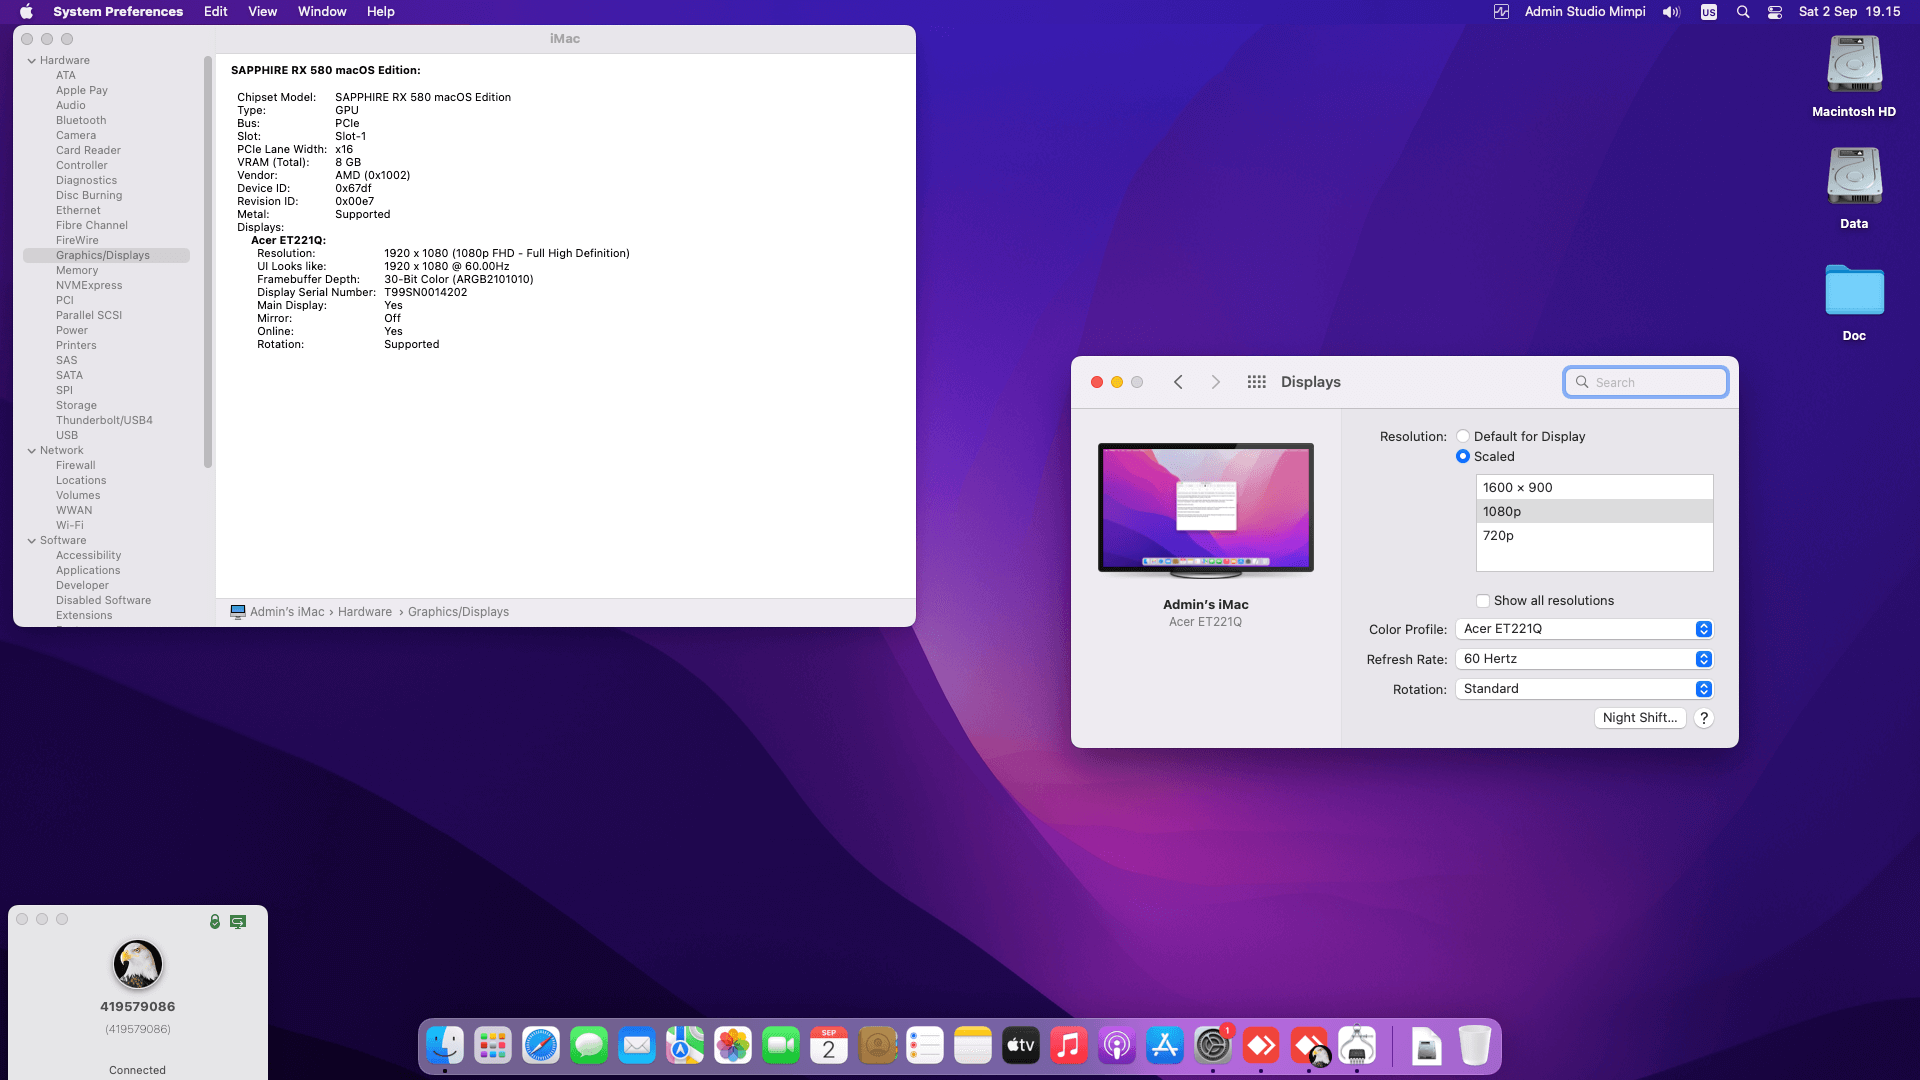Open Spotlight search in menu bar
This screenshot has height=1080, width=1920.
tap(1743, 12)
